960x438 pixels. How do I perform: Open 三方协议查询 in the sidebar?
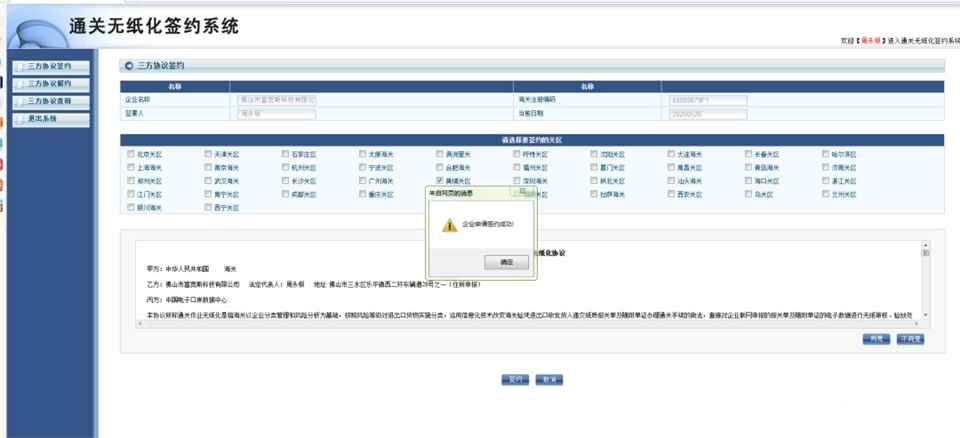[53, 101]
